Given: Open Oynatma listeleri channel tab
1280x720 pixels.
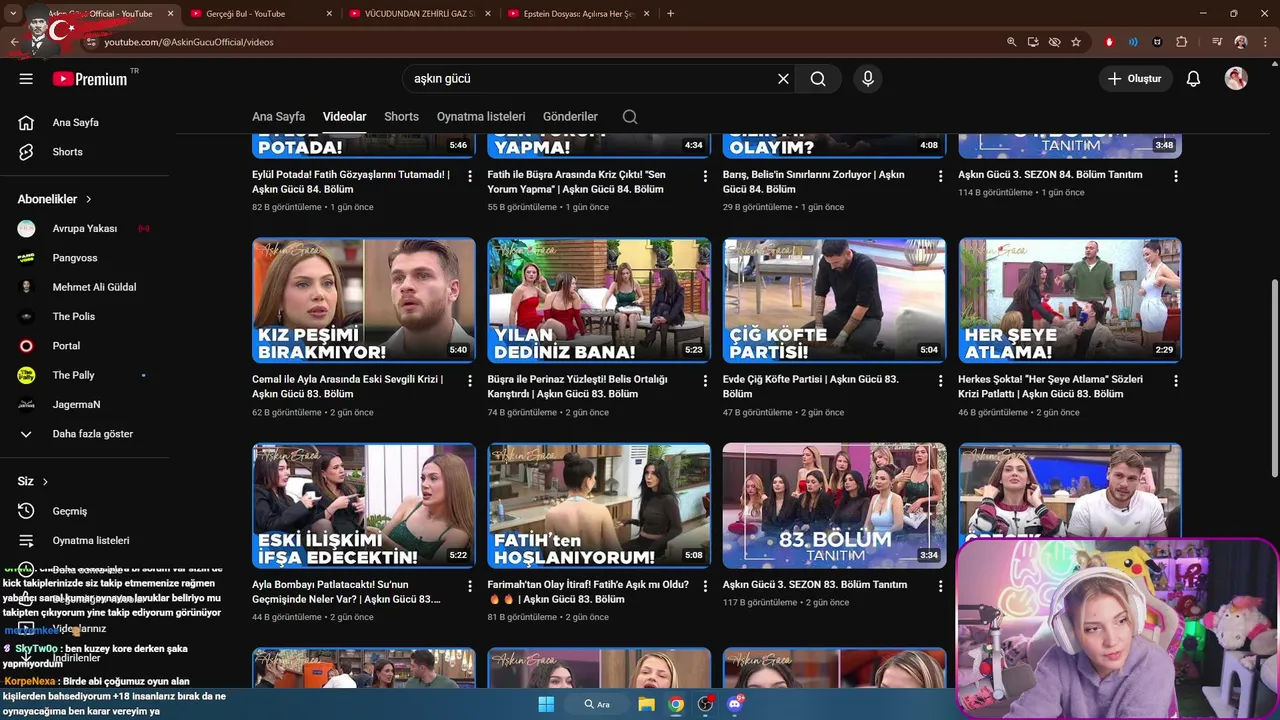Looking at the screenshot, I should pyautogui.click(x=481, y=117).
